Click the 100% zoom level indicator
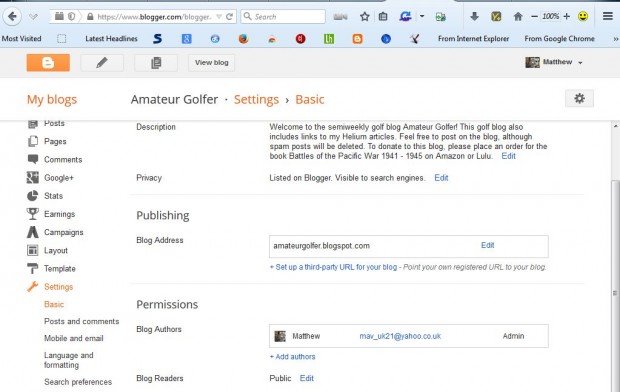Screen dimensions: 620x392 point(550,17)
